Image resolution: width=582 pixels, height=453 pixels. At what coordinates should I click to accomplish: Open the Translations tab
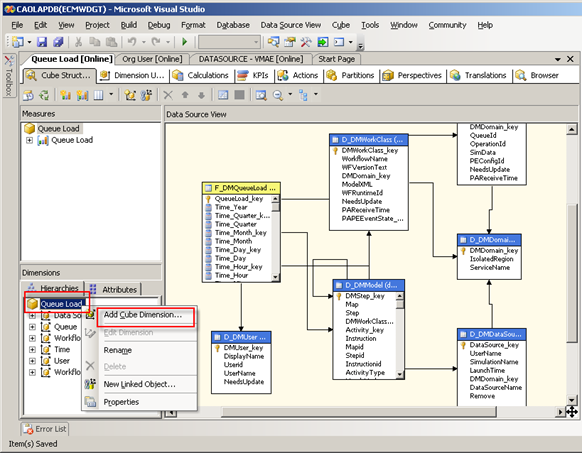[x=478, y=75]
